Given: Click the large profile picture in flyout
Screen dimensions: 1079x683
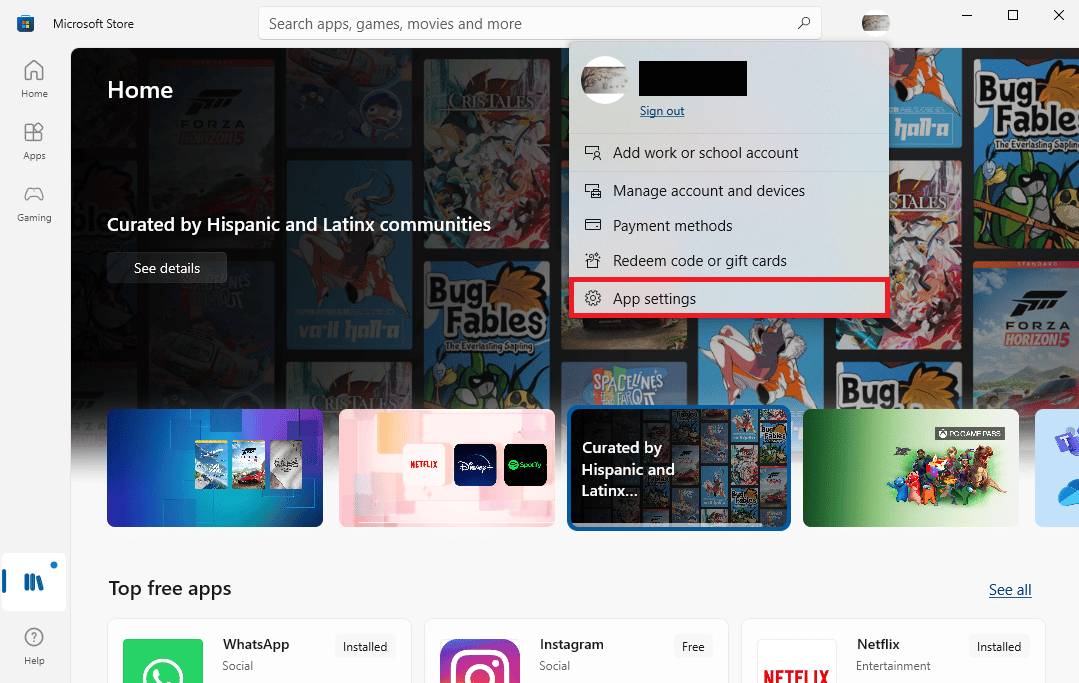Looking at the screenshot, I should 604,80.
